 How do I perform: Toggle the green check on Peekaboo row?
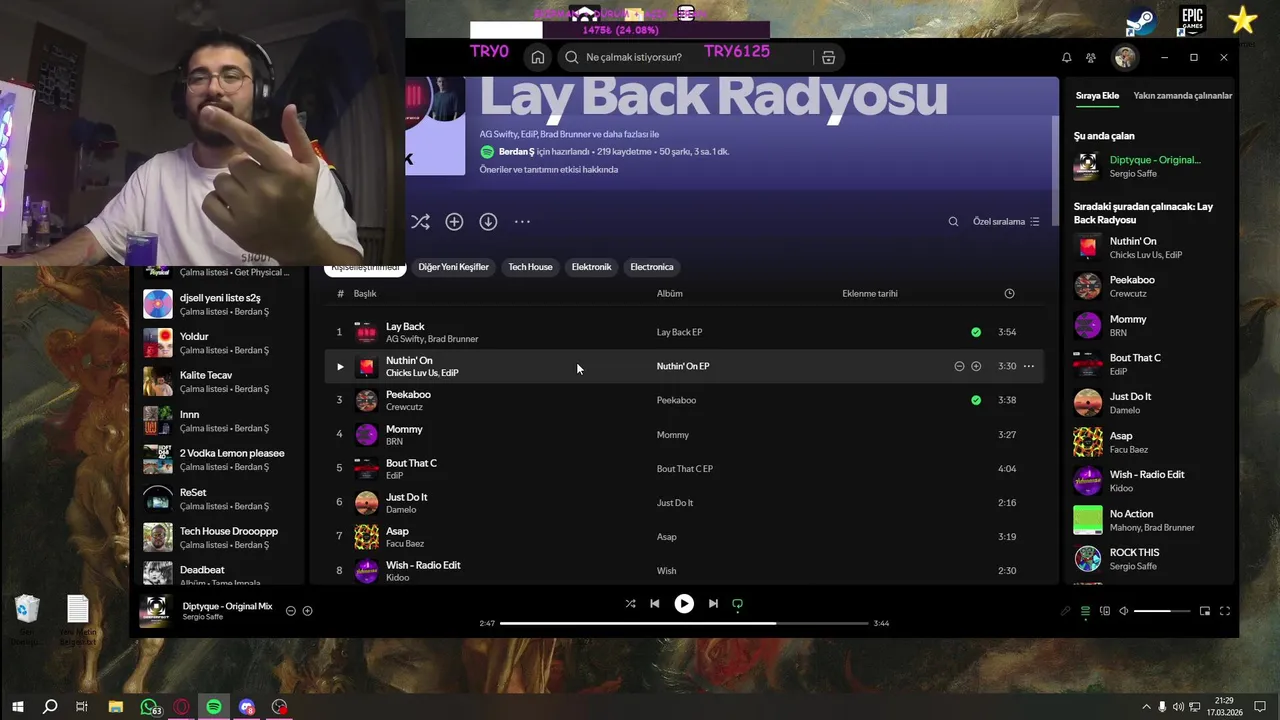[976, 400]
